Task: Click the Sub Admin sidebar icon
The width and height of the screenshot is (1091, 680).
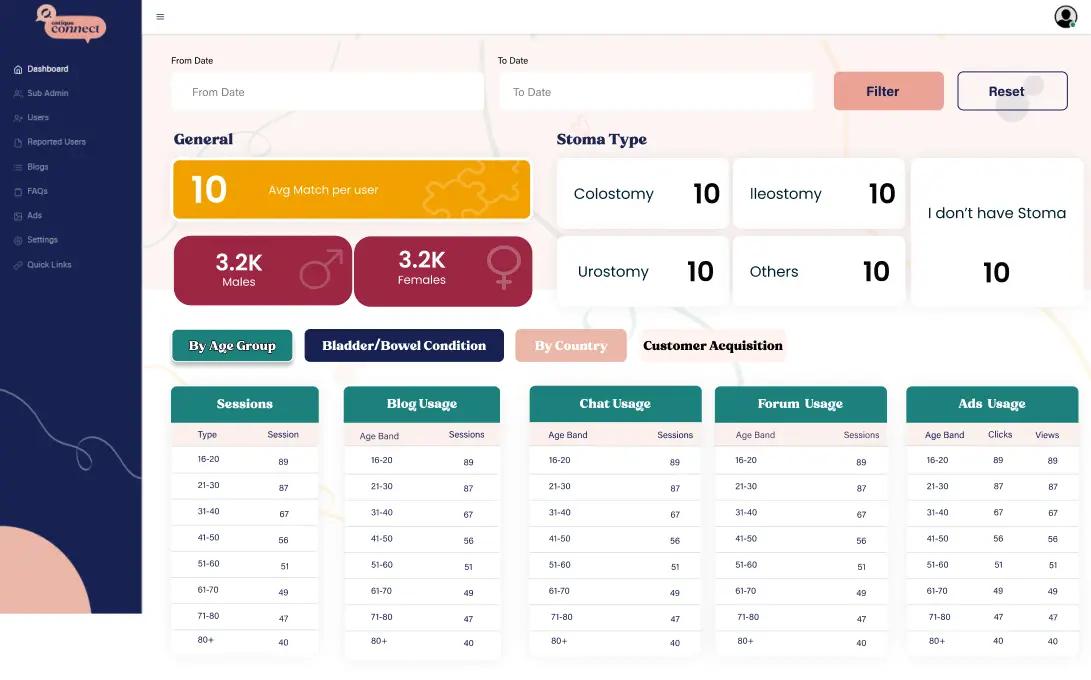Action: click(18, 94)
